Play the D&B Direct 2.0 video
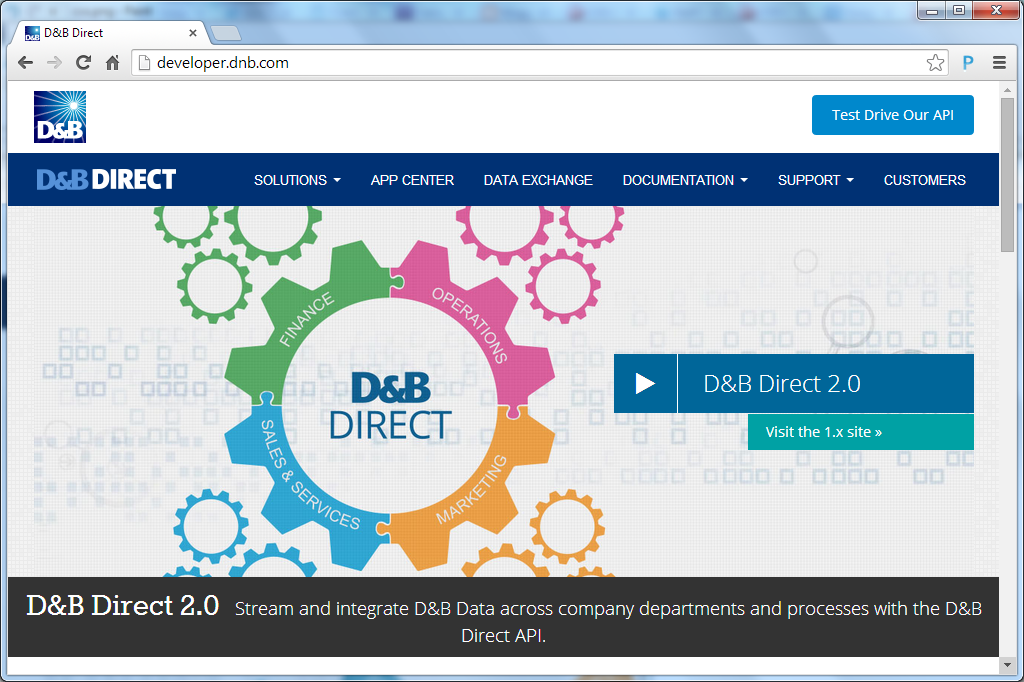Viewport: 1024px width, 682px height. (645, 383)
